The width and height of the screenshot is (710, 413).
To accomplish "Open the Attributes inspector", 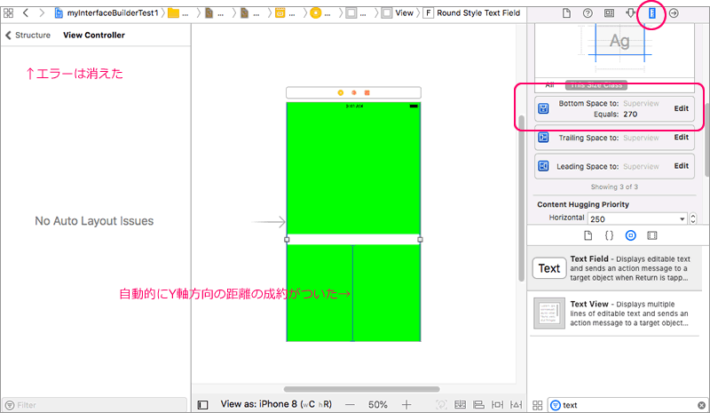I will click(631, 13).
